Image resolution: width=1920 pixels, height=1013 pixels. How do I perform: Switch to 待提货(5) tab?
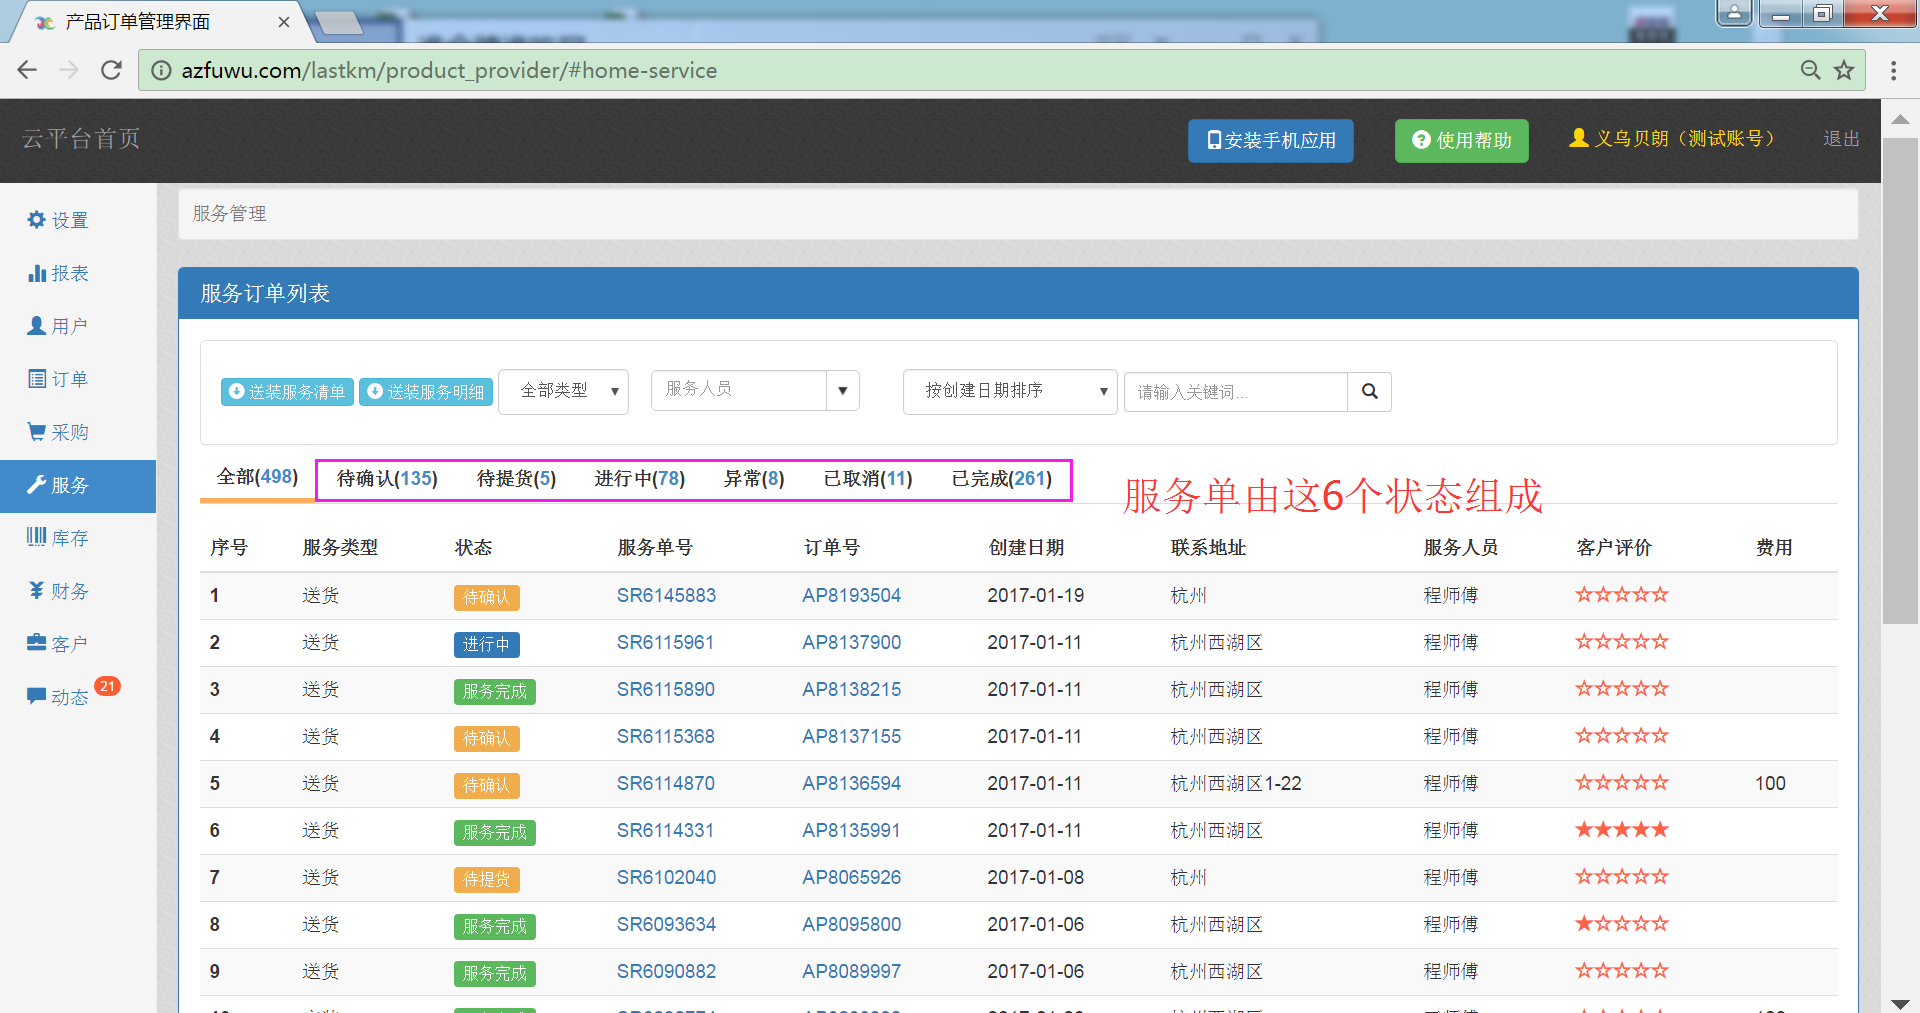516,479
